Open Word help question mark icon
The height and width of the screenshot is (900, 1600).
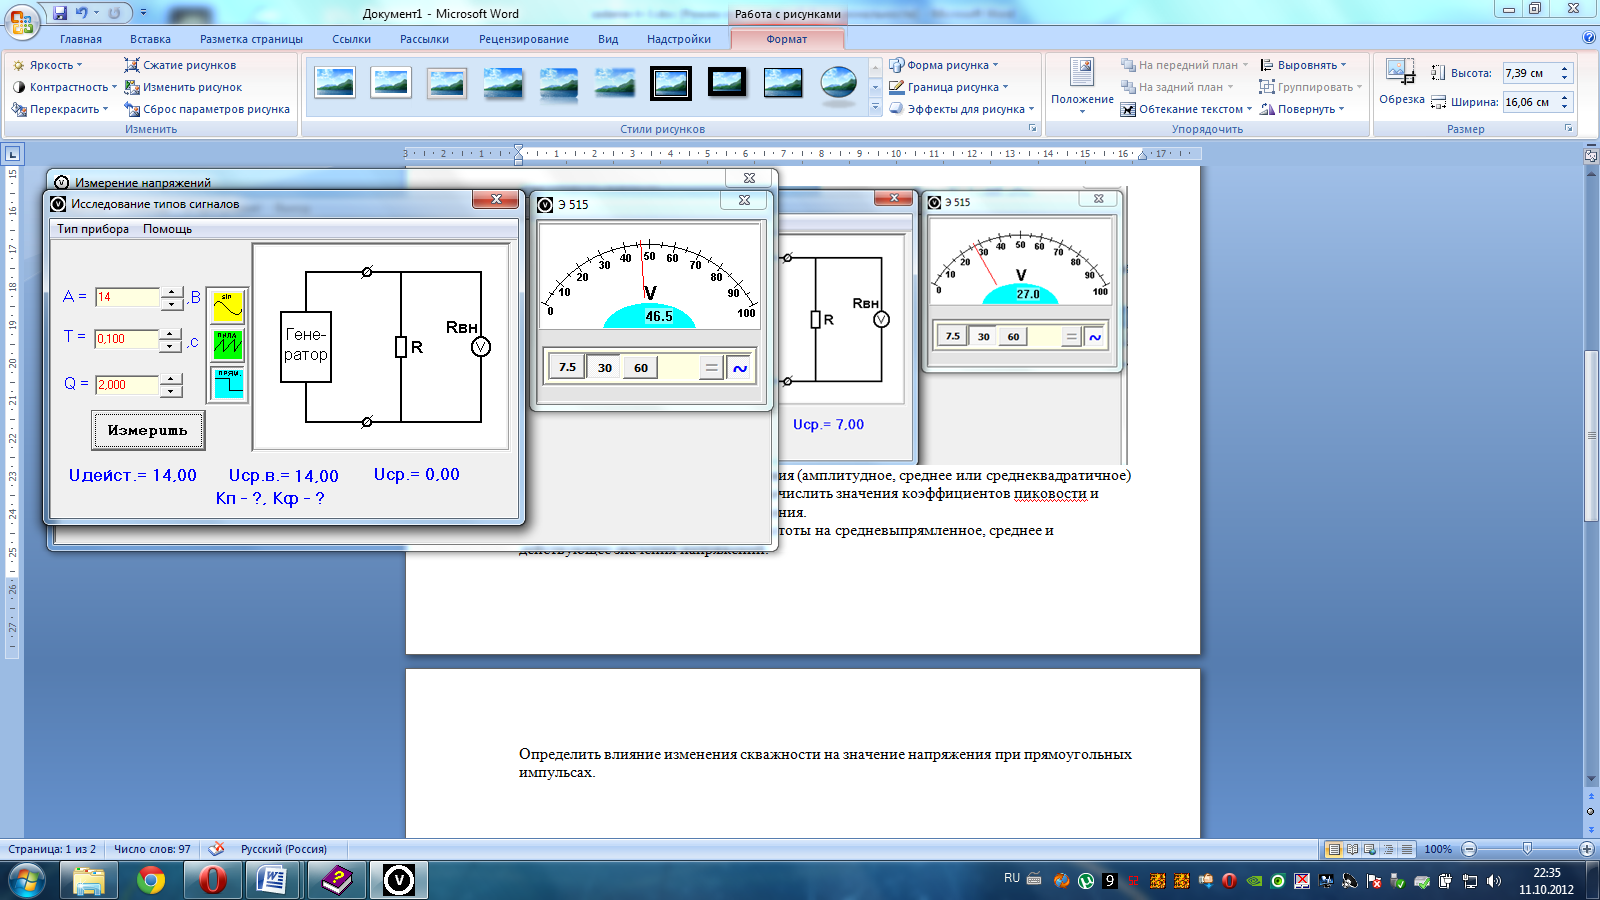pyautogui.click(x=1589, y=38)
